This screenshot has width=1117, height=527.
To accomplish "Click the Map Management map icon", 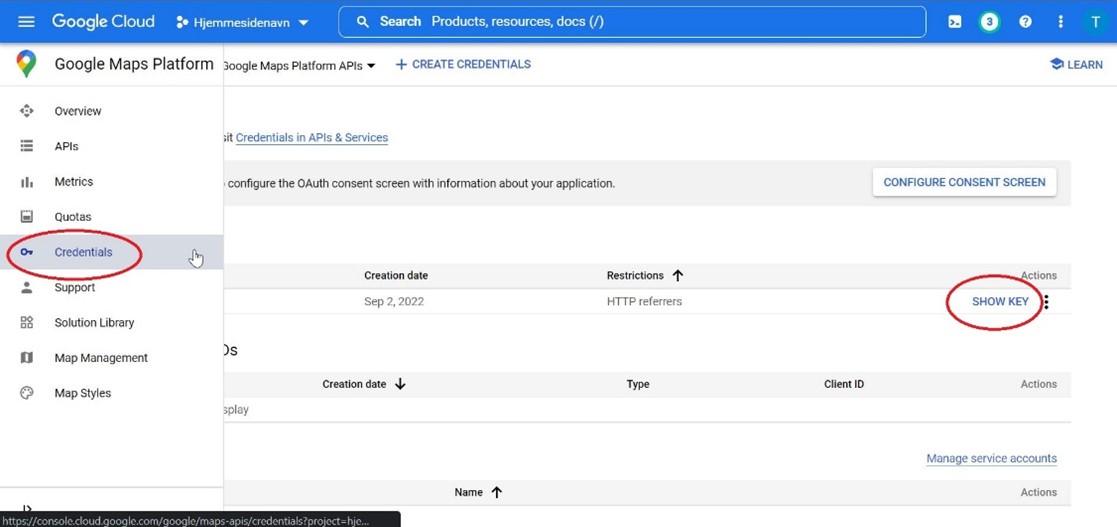I will pyautogui.click(x=27, y=358).
